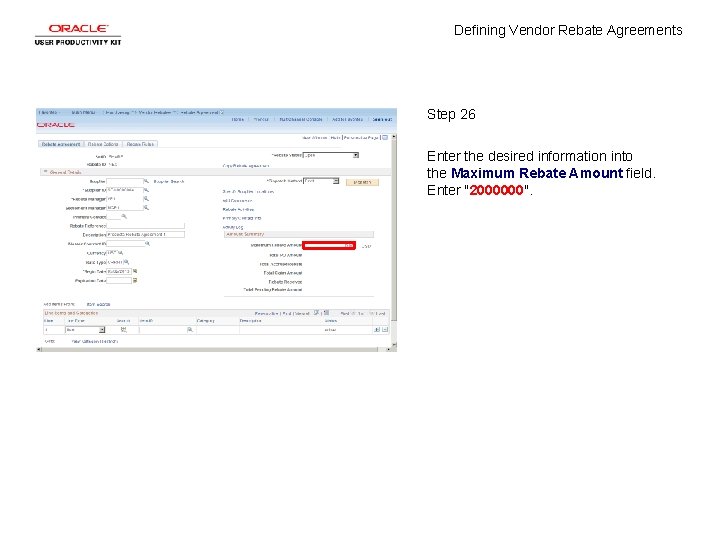The image size is (720, 540).
Task: Switch to the Rebate Rules tab
Action: [x=140, y=144]
